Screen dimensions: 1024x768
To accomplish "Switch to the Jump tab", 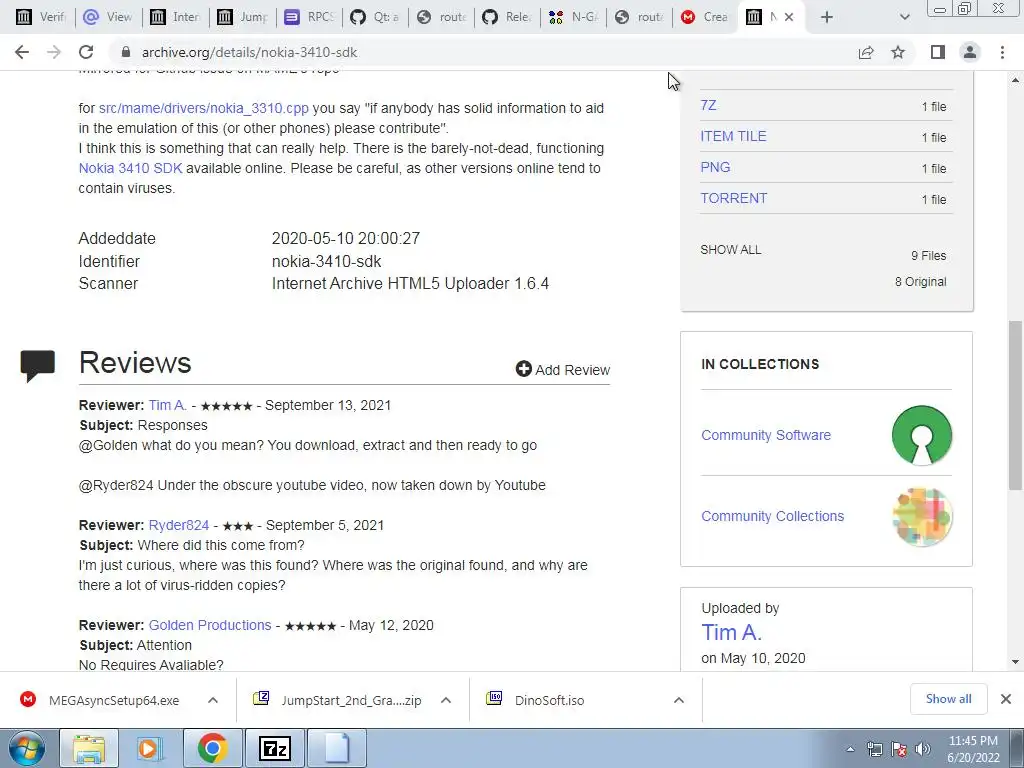I will click(x=242, y=17).
